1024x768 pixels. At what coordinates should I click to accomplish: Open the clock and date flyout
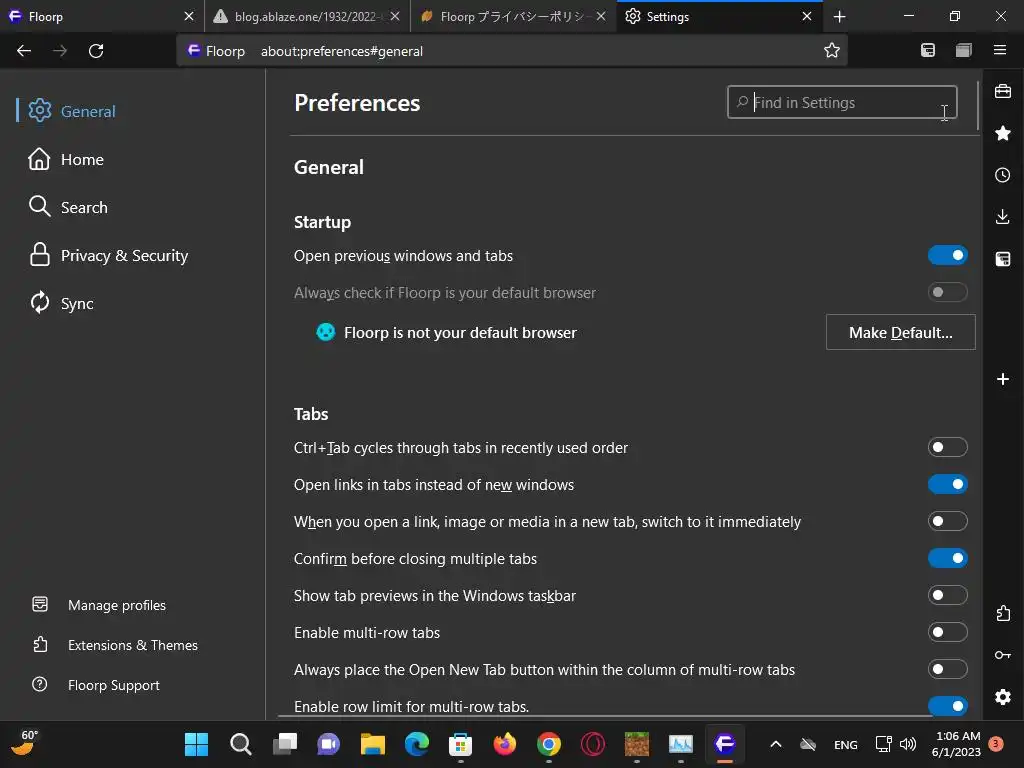click(957, 744)
